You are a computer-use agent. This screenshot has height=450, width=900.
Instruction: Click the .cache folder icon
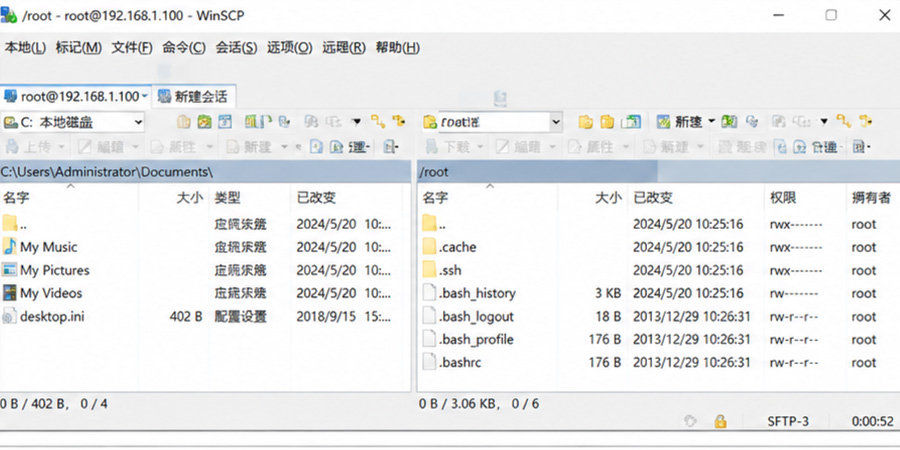pos(429,247)
